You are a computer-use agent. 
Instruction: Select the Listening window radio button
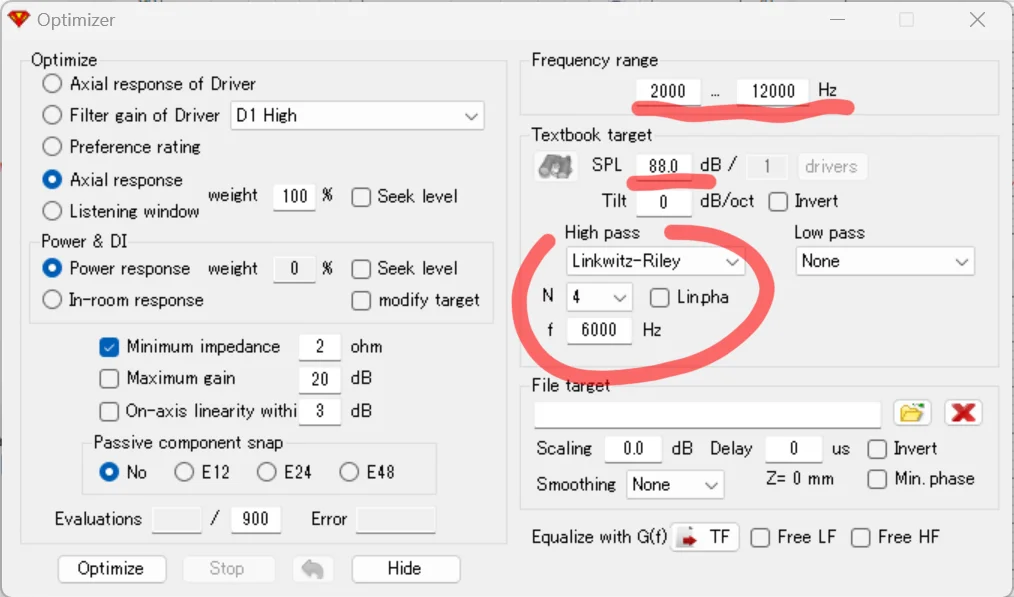coord(53,211)
